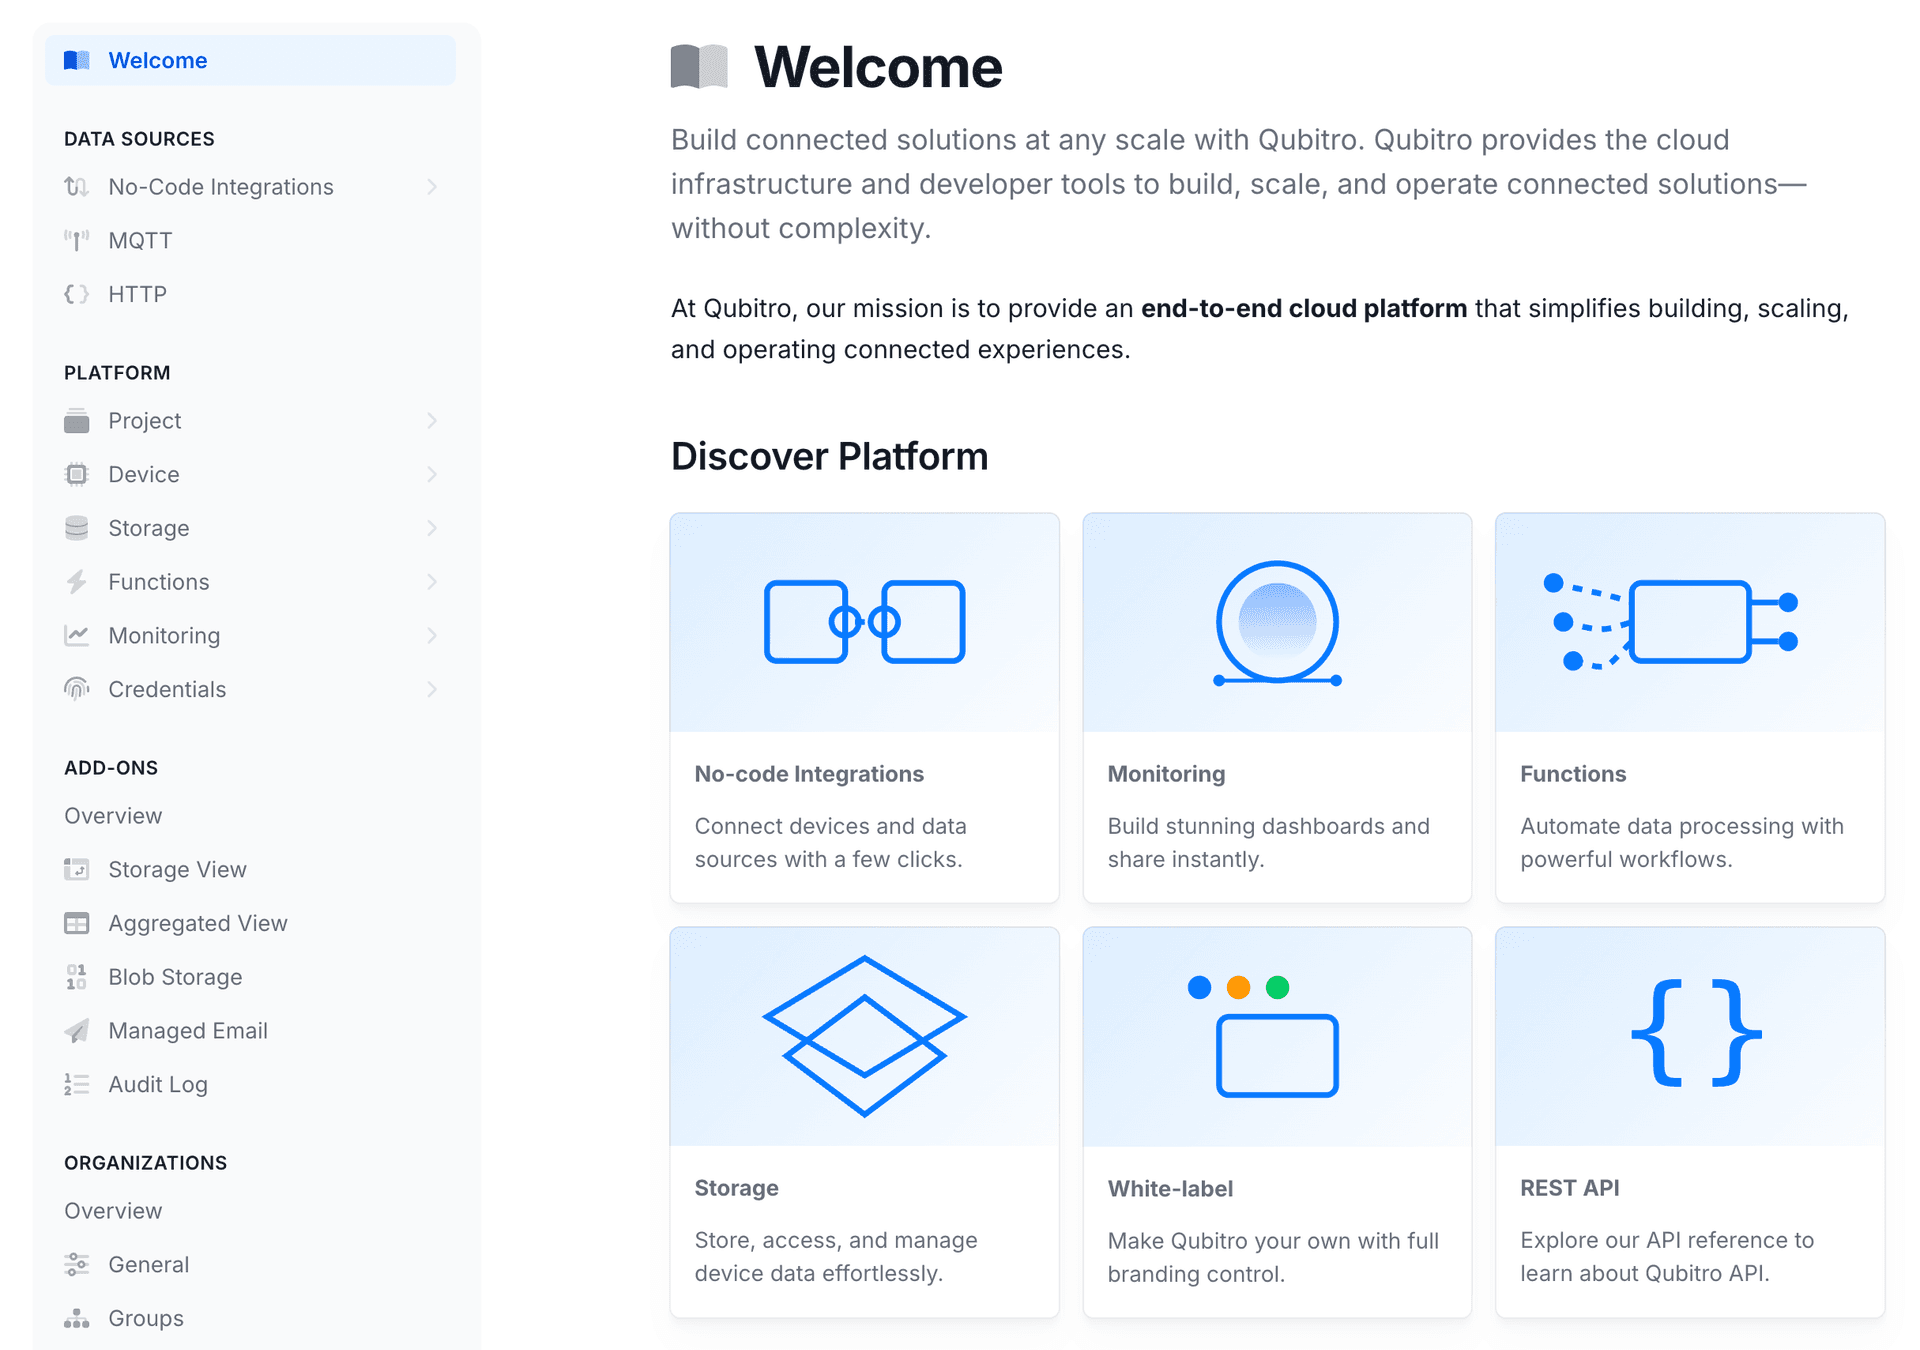Expand the Device section chevron

point(432,474)
